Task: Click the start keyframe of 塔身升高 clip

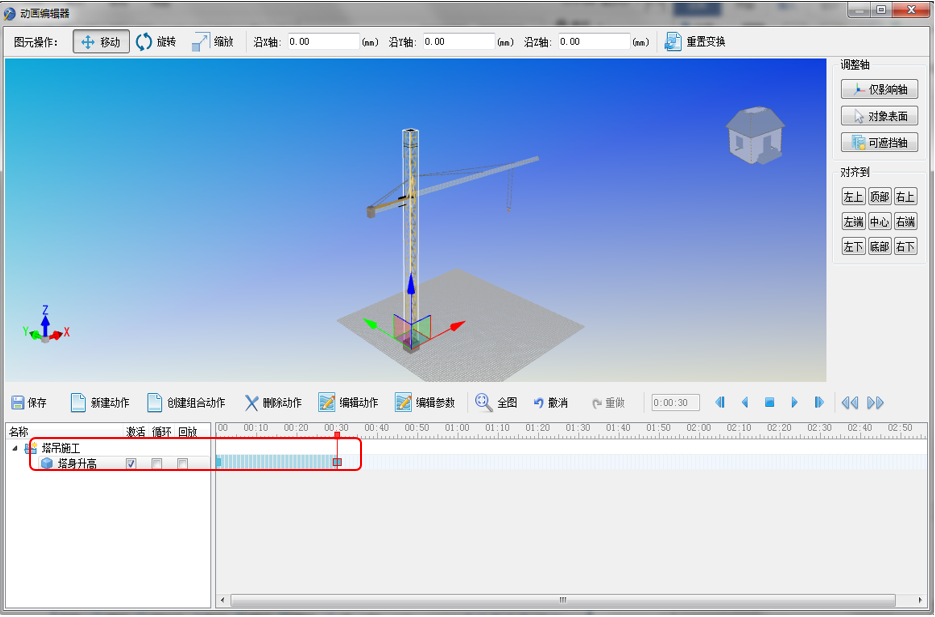Action: [219, 462]
